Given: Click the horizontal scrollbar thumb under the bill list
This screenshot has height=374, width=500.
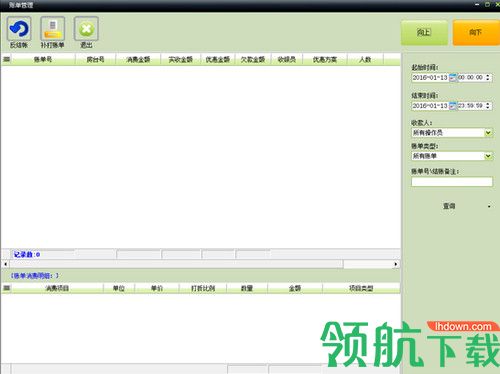Looking at the screenshot, I should point(176,264).
